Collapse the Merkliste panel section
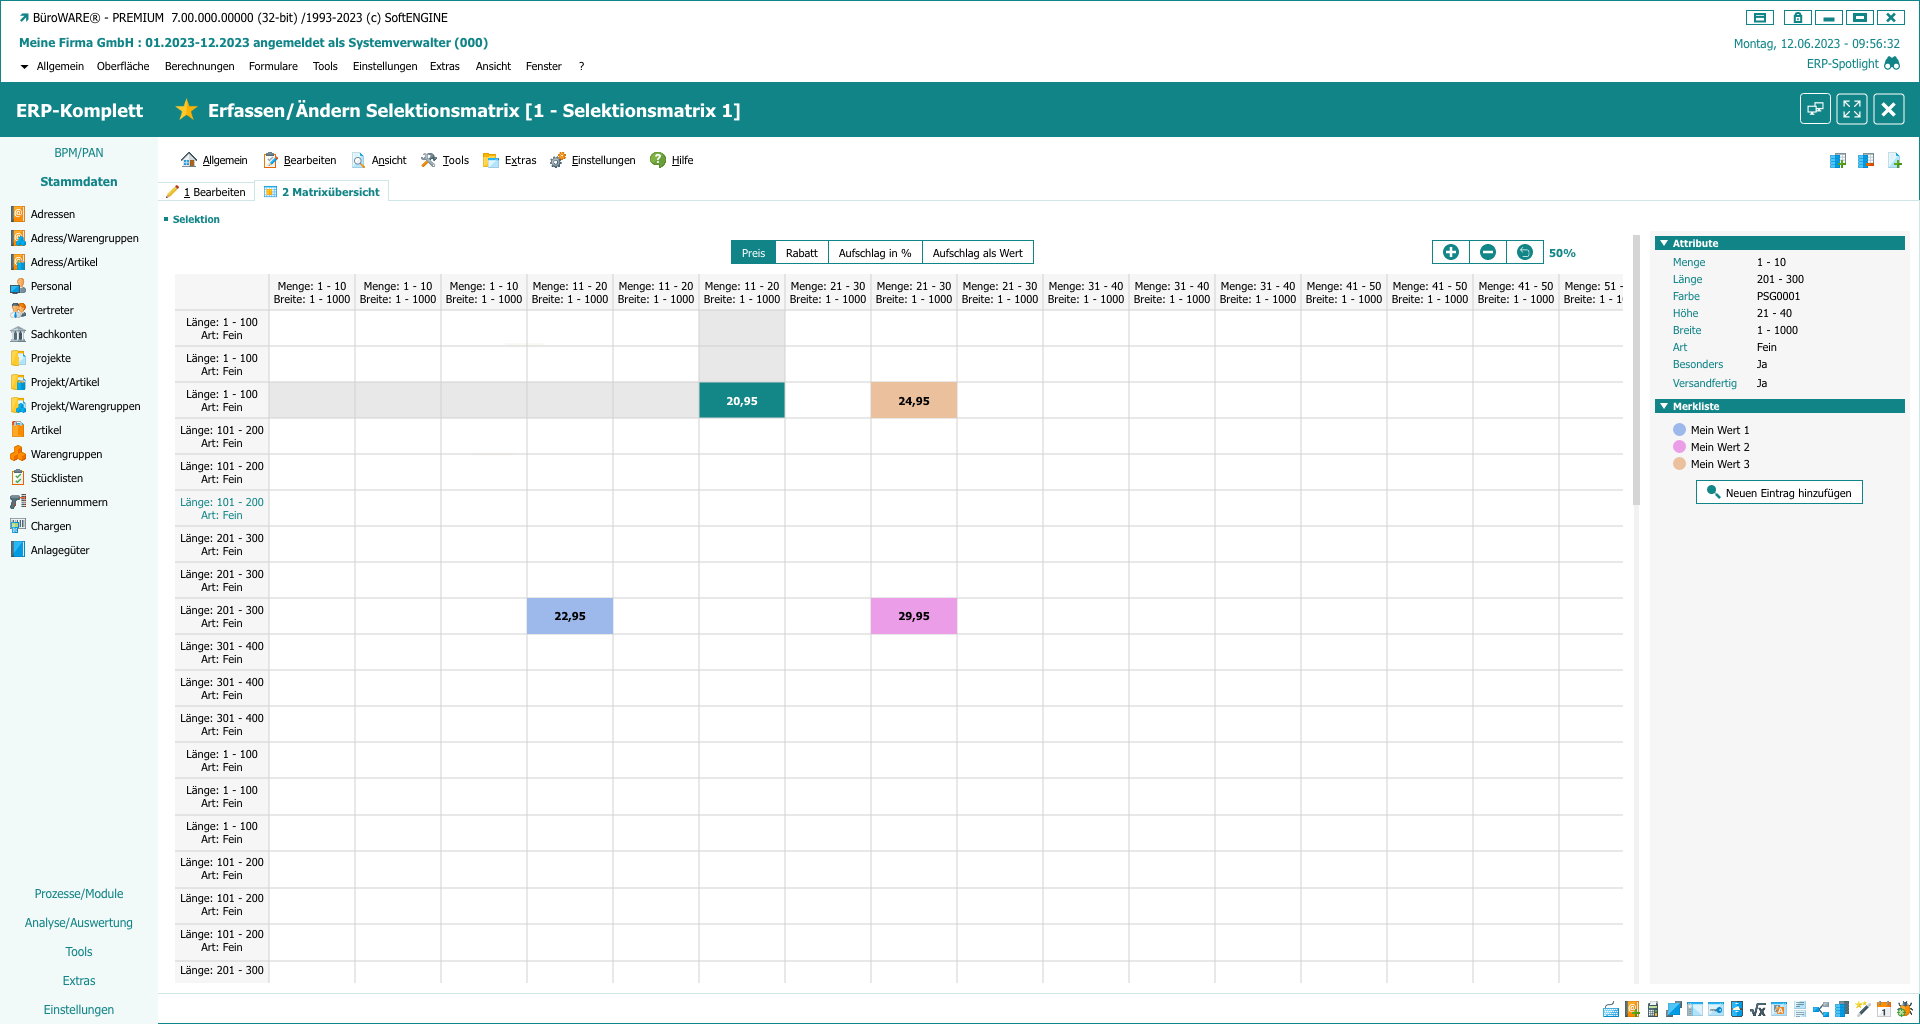This screenshot has height=1024, width=1920. pyautogui.click(x=1664, y=406)
